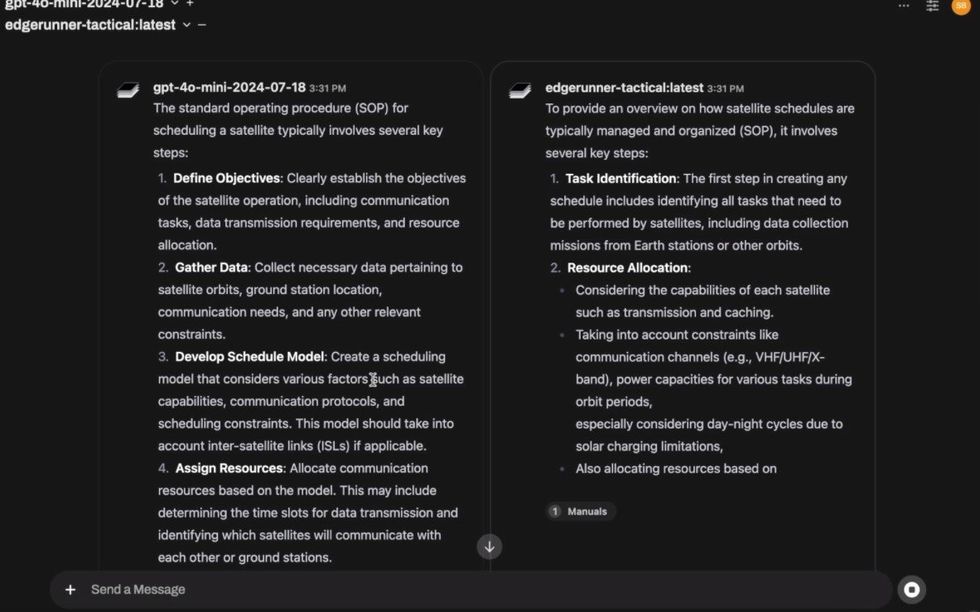Remove edgerunner-tactical model with minus icon
This screenshot has width=980, height=612.
(x=202, y=24)
